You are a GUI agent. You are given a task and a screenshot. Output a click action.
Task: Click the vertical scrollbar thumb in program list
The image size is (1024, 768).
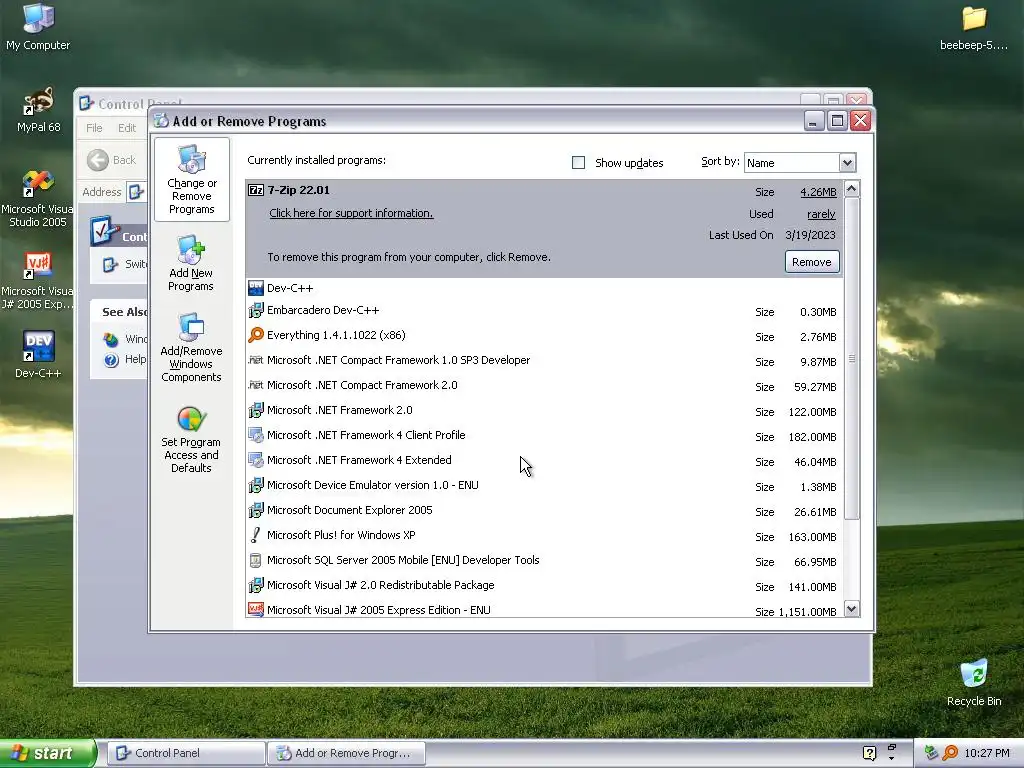coord(852,359)
